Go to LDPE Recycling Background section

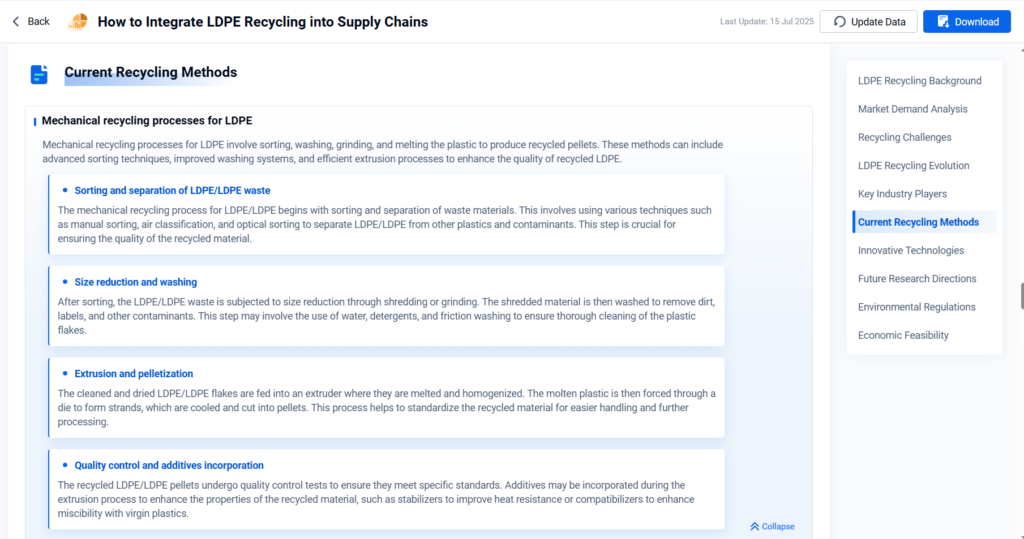(x=919, y=81)
